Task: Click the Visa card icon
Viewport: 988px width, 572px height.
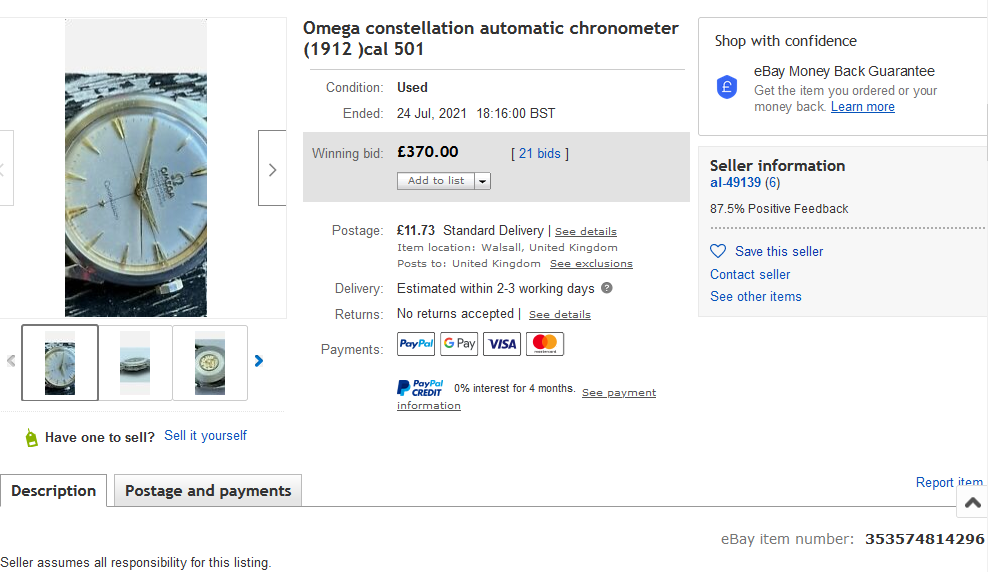Action: click(x=502, y=344)
